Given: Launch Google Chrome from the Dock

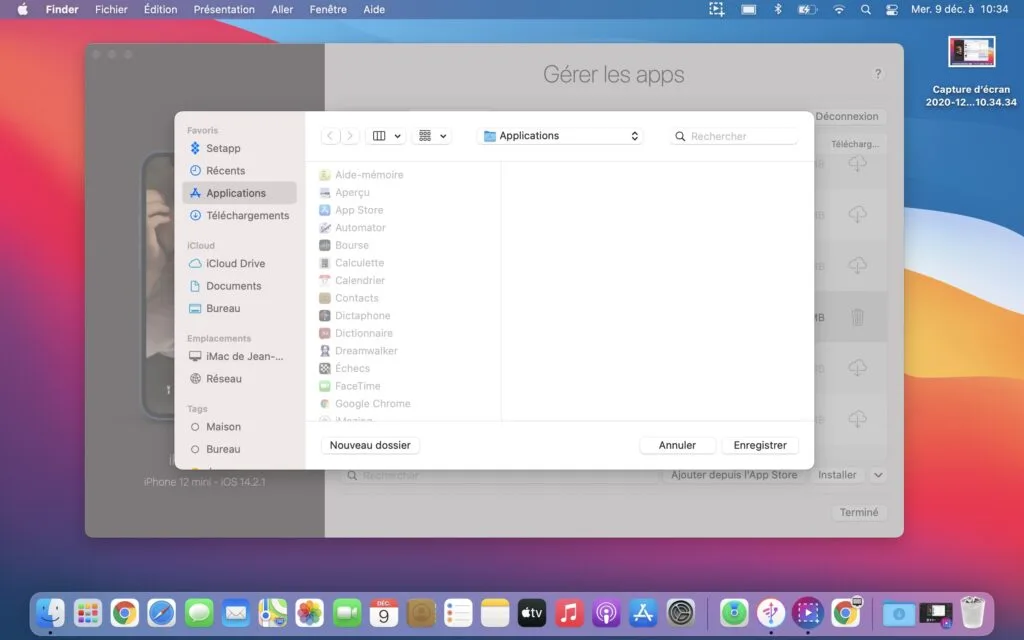Looking at the screenshot, I should [x=124, y=612].
